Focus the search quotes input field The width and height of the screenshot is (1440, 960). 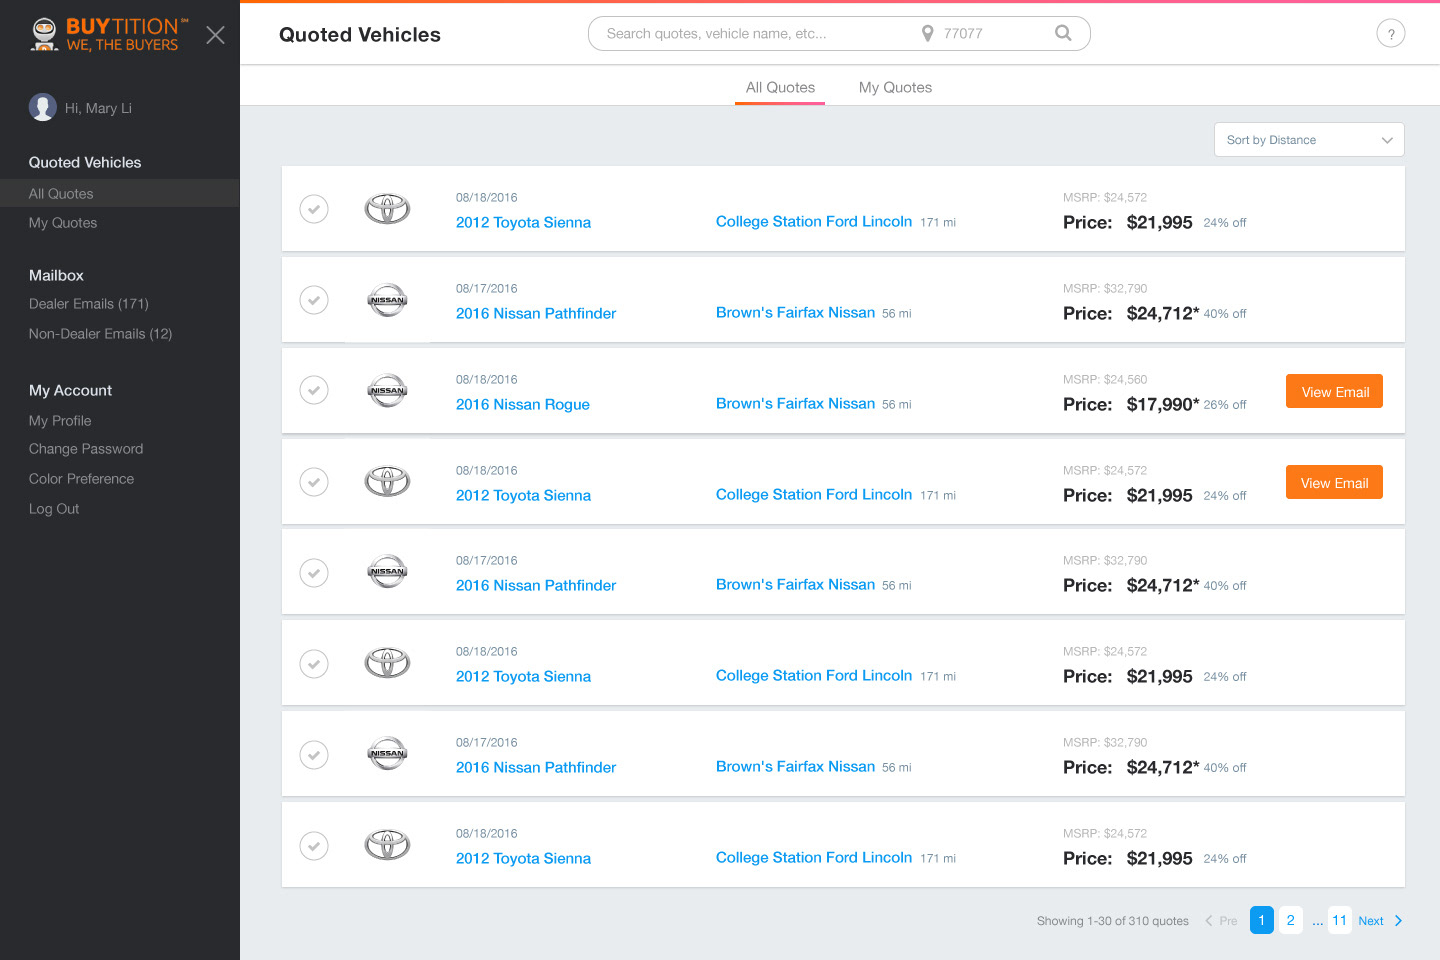pyautogui.click(x=750, y=33)
